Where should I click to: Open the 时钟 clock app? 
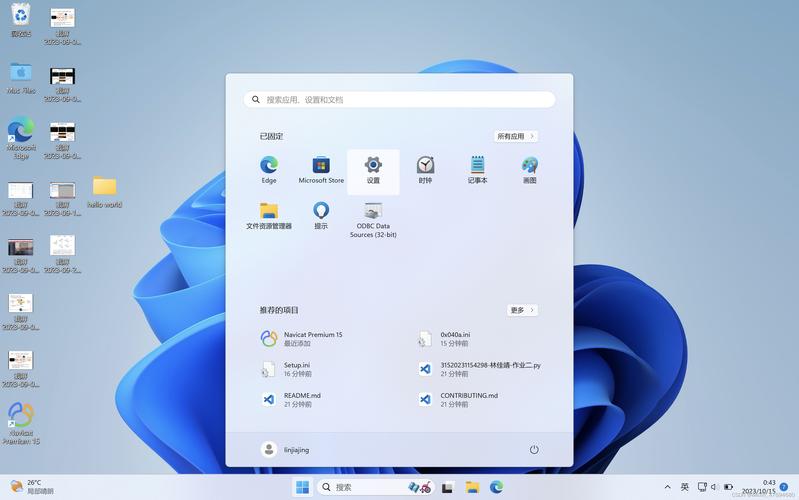[x=425, y=166]
